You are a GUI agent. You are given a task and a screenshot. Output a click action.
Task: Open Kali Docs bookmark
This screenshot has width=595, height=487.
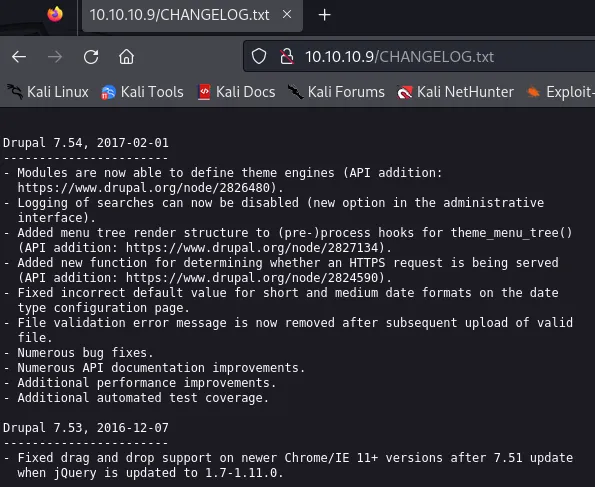tap(237, 92)
